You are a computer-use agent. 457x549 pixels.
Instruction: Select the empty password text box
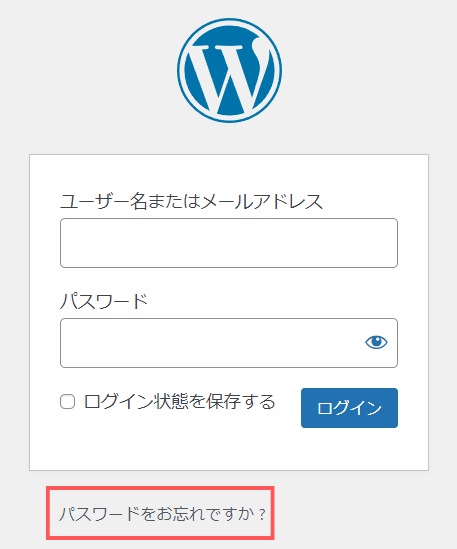click(x=211, y=343)
